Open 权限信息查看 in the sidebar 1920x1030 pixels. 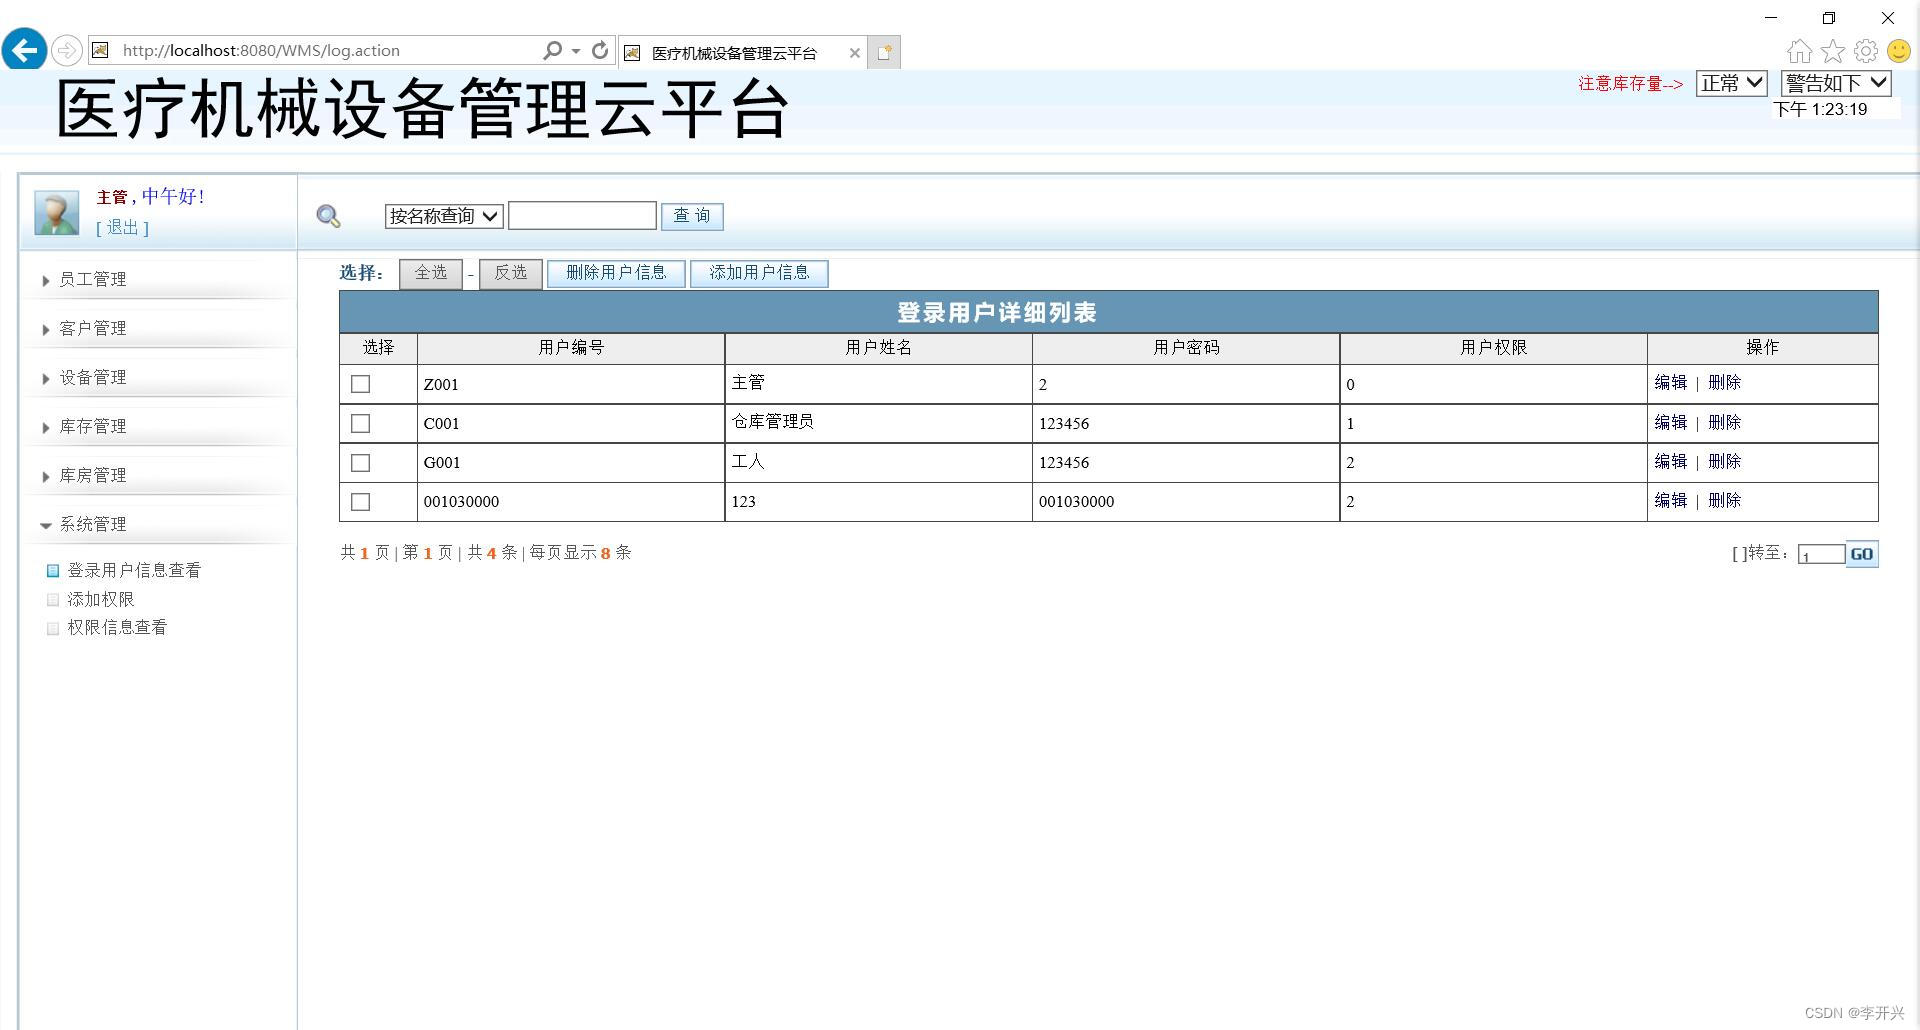(117, 628)
